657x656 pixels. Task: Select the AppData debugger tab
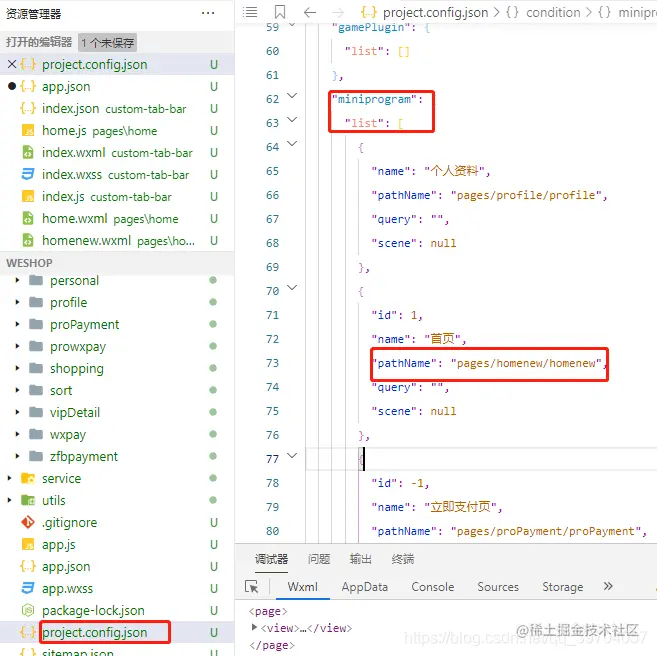coord(365,587)
